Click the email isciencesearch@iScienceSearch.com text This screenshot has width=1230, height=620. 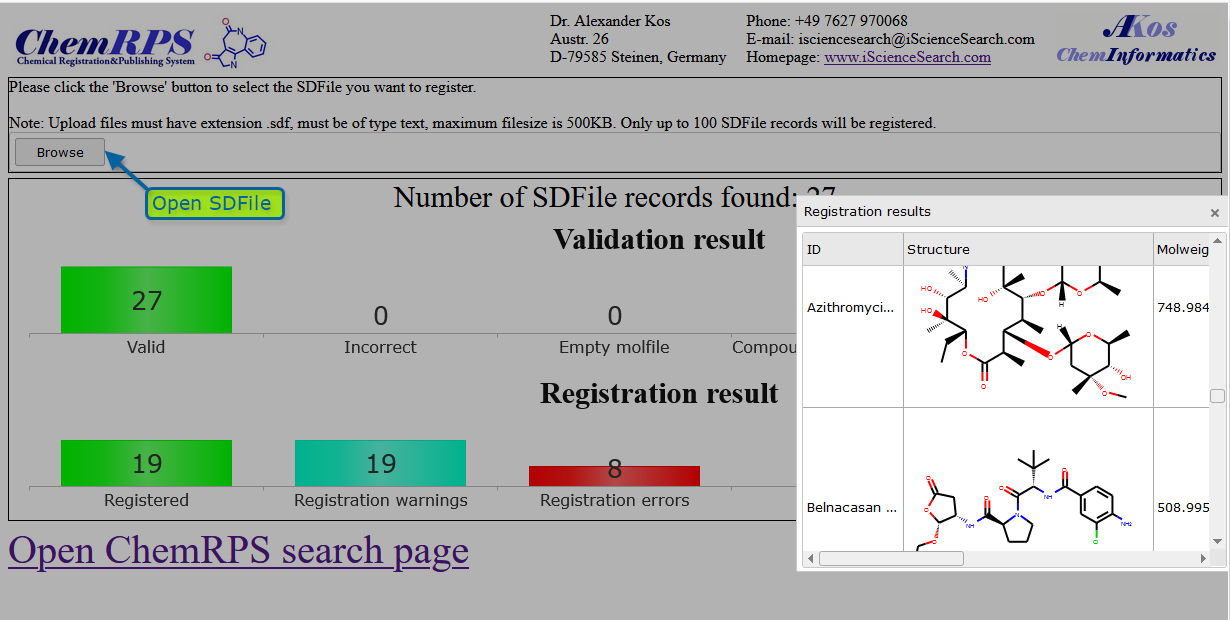pyautogui.click(x=916, y=39)
